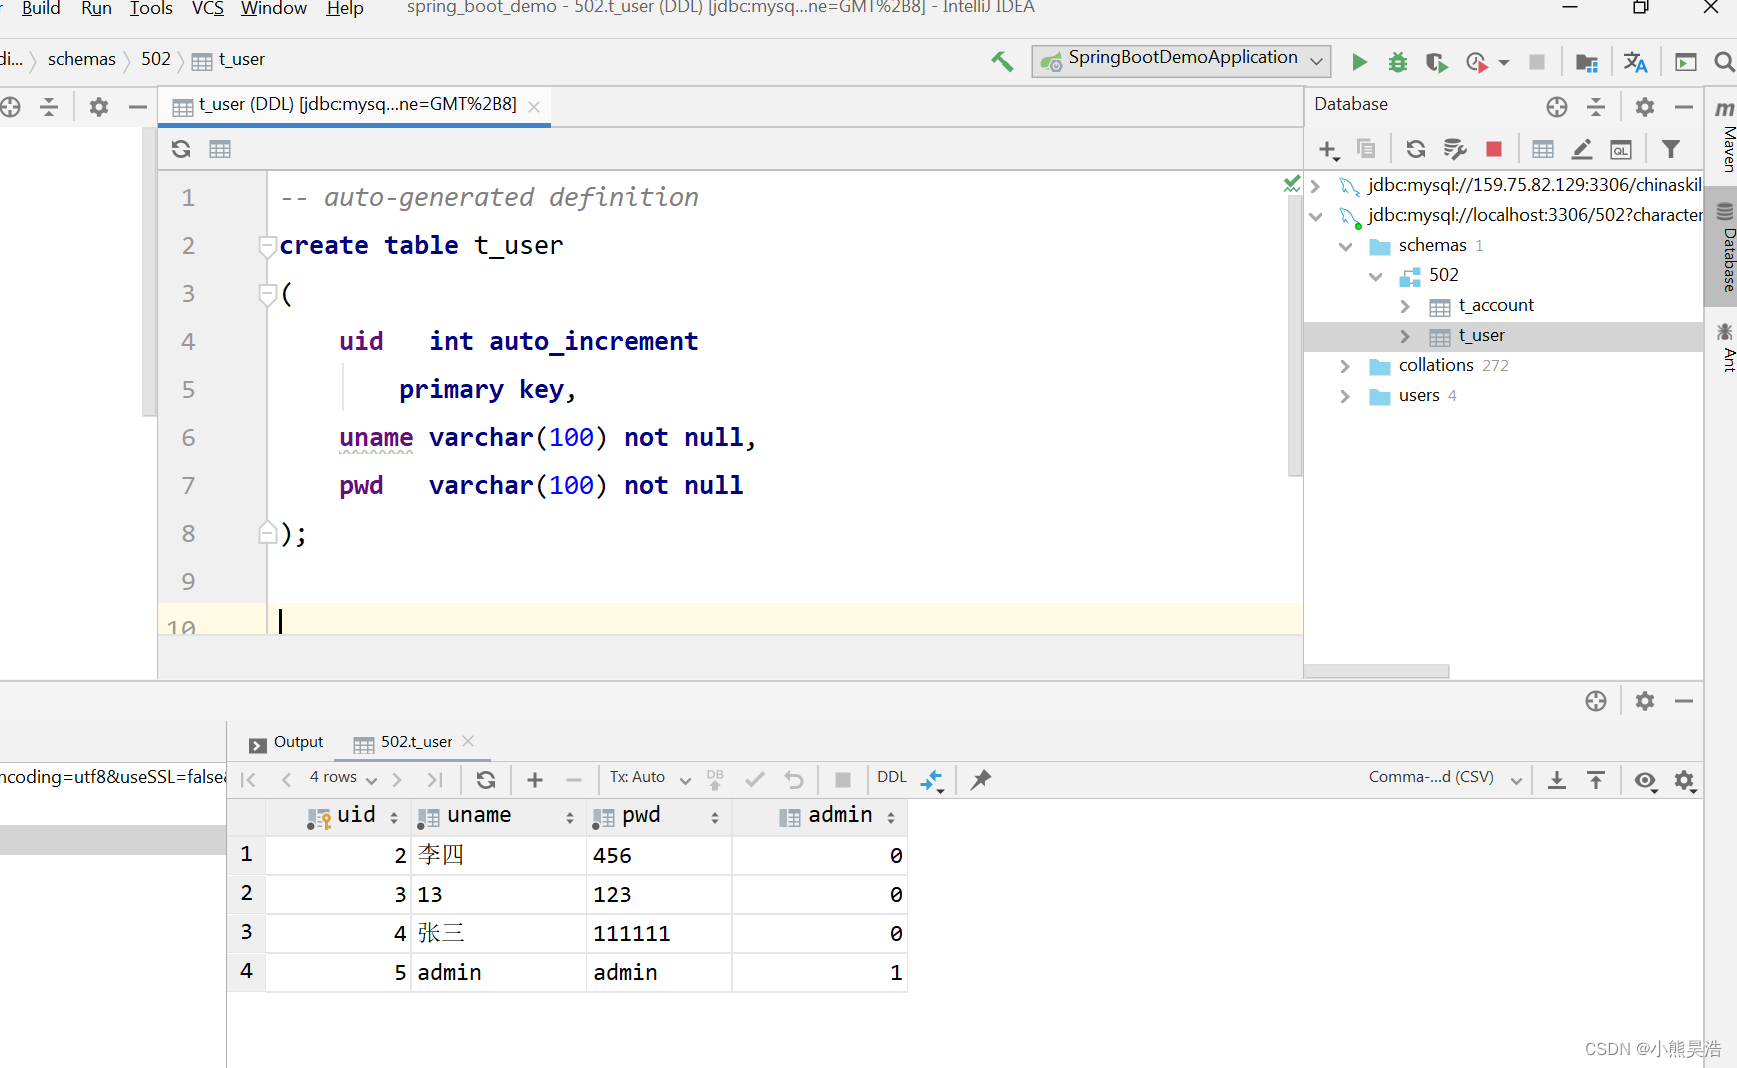Select the cell containing 111111

[x=659, y=933]
